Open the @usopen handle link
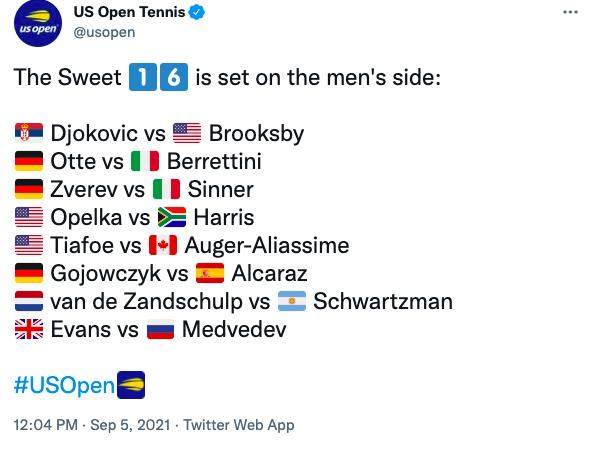This screenshot has height=449, width=594. tap(104, 33)
